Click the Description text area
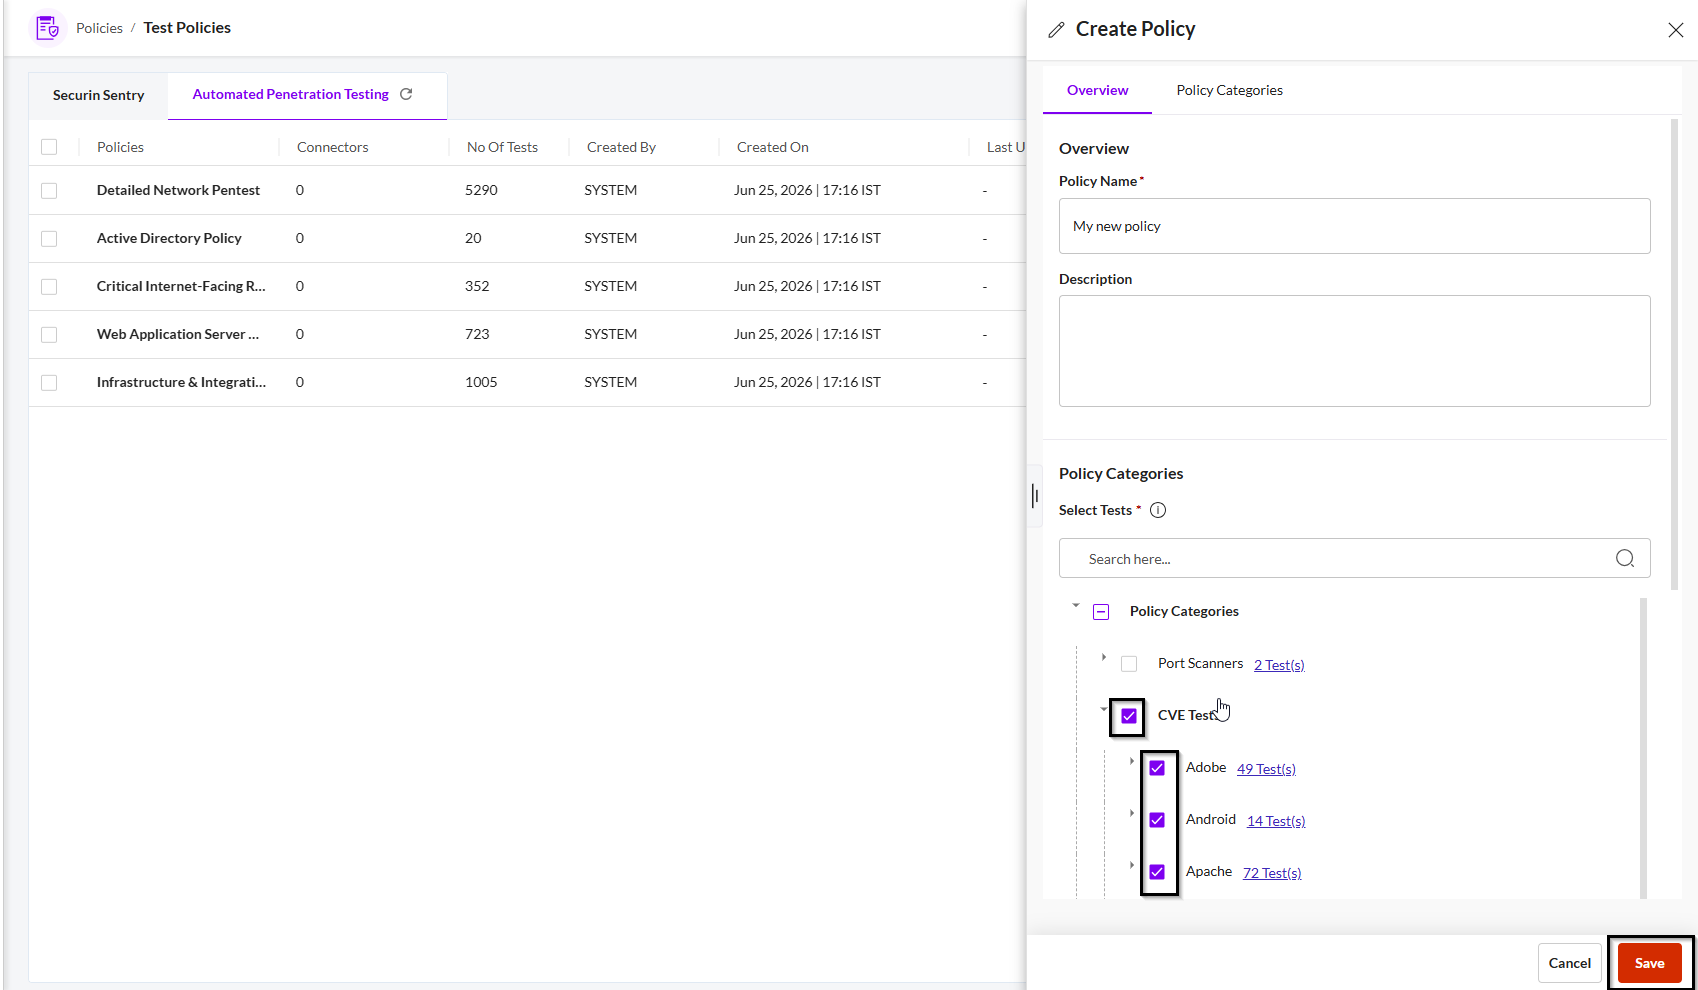The image size is (1698, 990). click(x=1354, y=351)
